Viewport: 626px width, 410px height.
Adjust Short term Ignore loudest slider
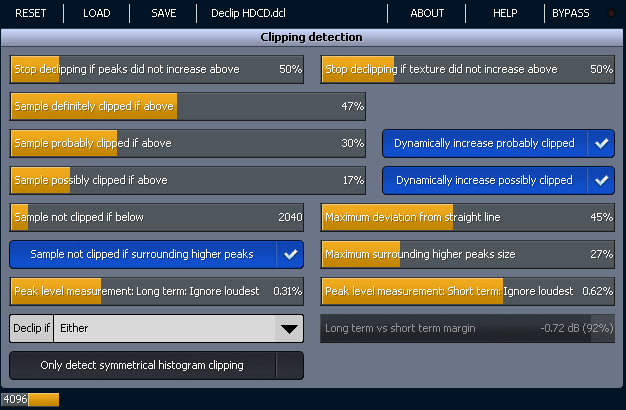pos(468,291)
